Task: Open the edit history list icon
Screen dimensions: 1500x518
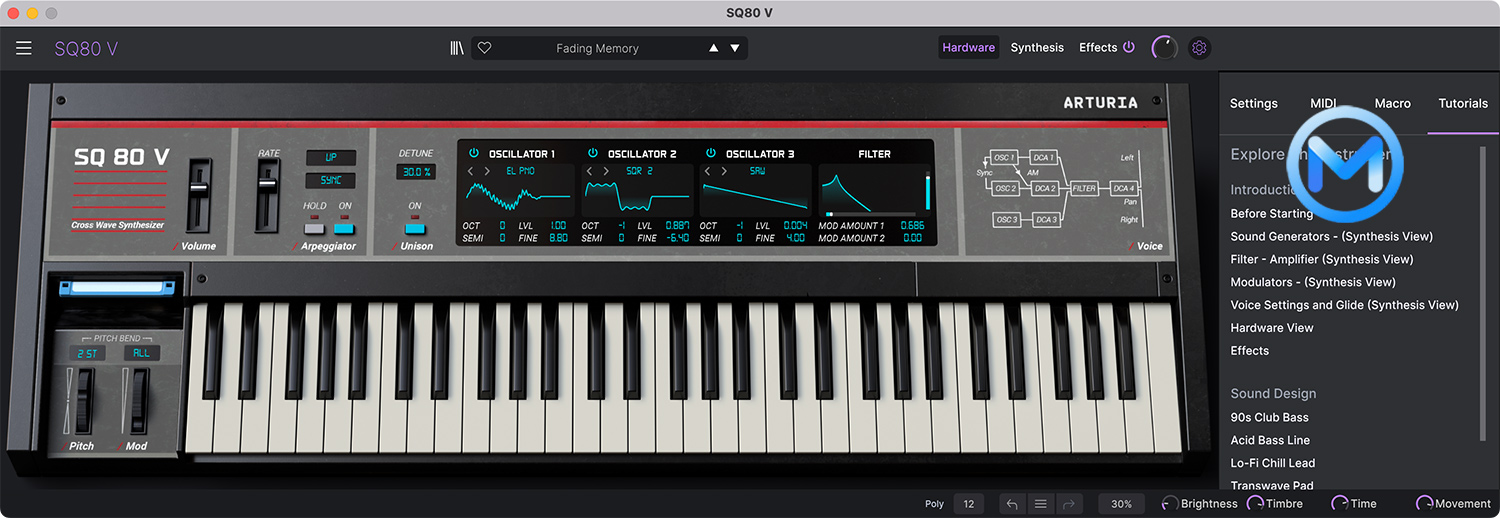Action: [x=1040, y=504]
